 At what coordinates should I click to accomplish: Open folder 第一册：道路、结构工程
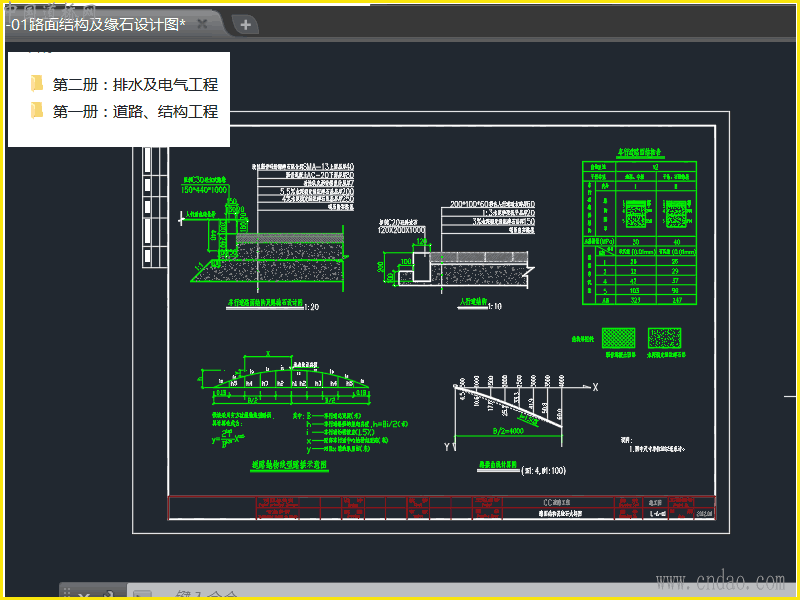click(135, 111)
